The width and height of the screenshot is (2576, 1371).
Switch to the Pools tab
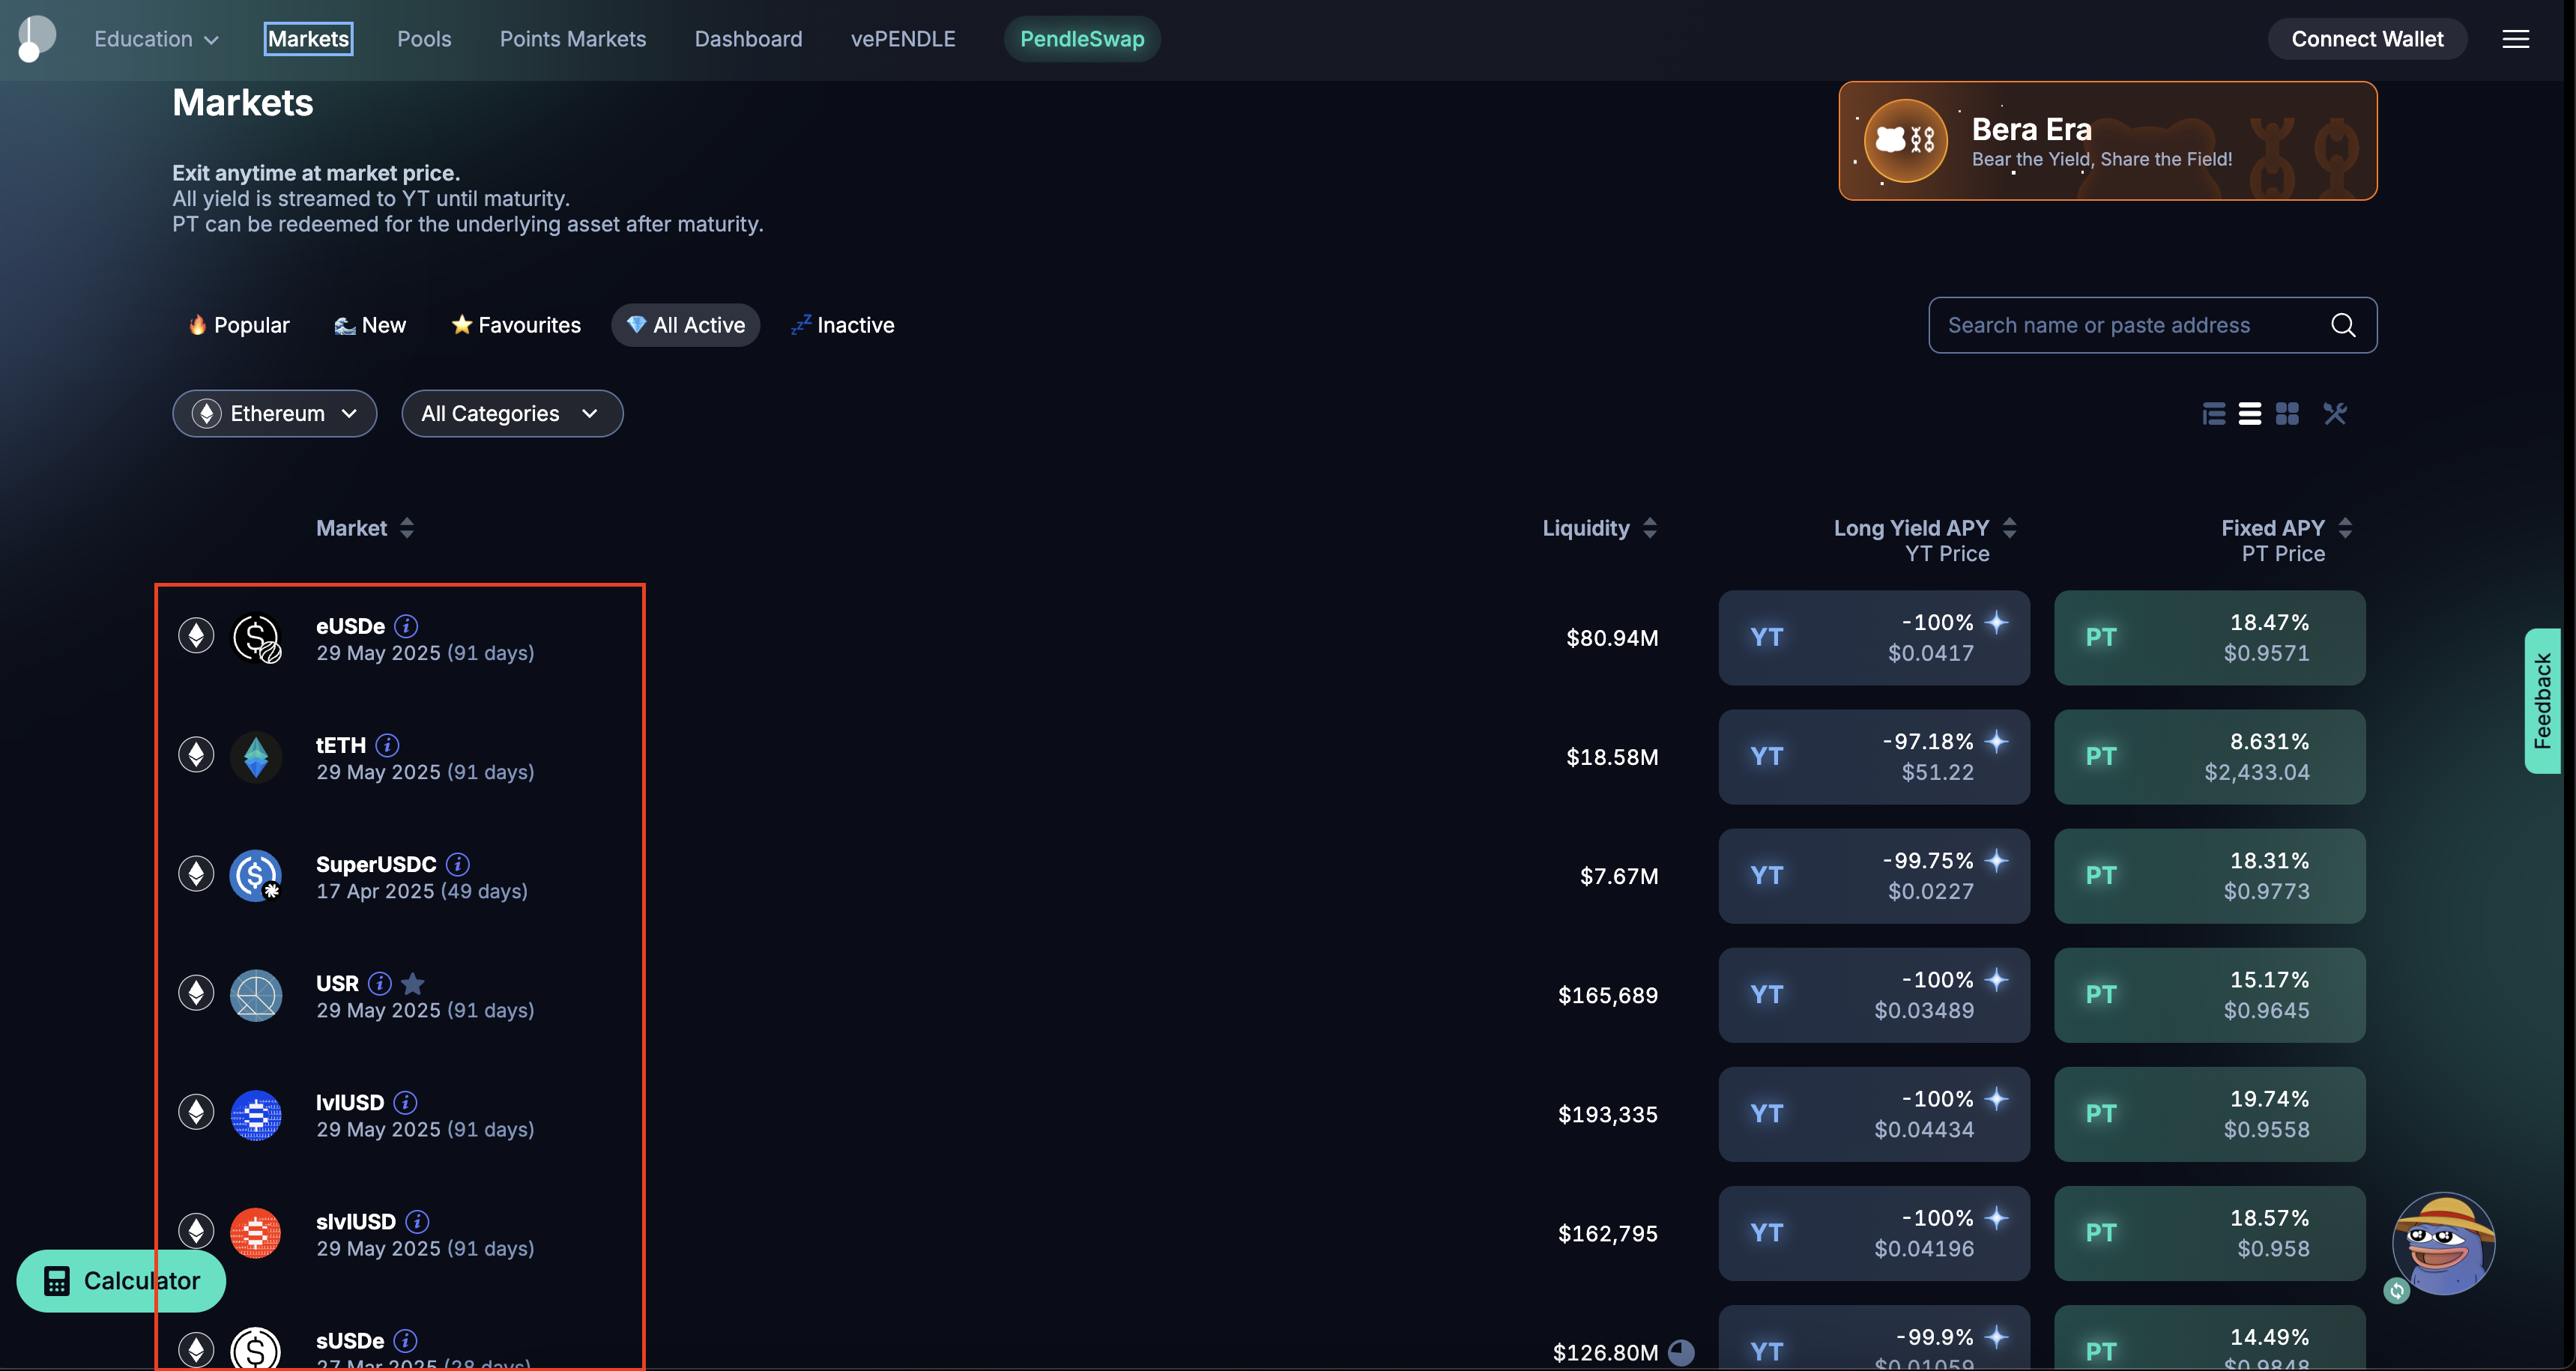[x=424, y=39]
